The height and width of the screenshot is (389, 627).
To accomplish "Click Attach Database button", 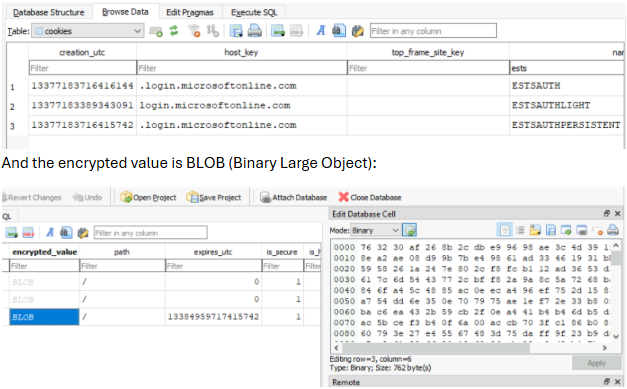I will click(294, 197).
